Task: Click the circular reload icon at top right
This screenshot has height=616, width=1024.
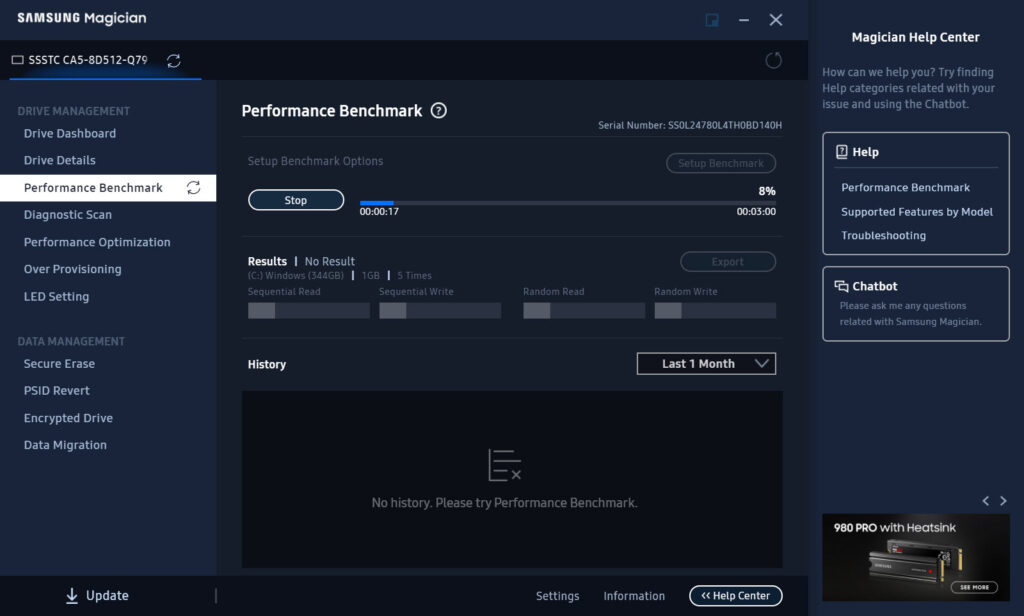Action: [773, 61]
